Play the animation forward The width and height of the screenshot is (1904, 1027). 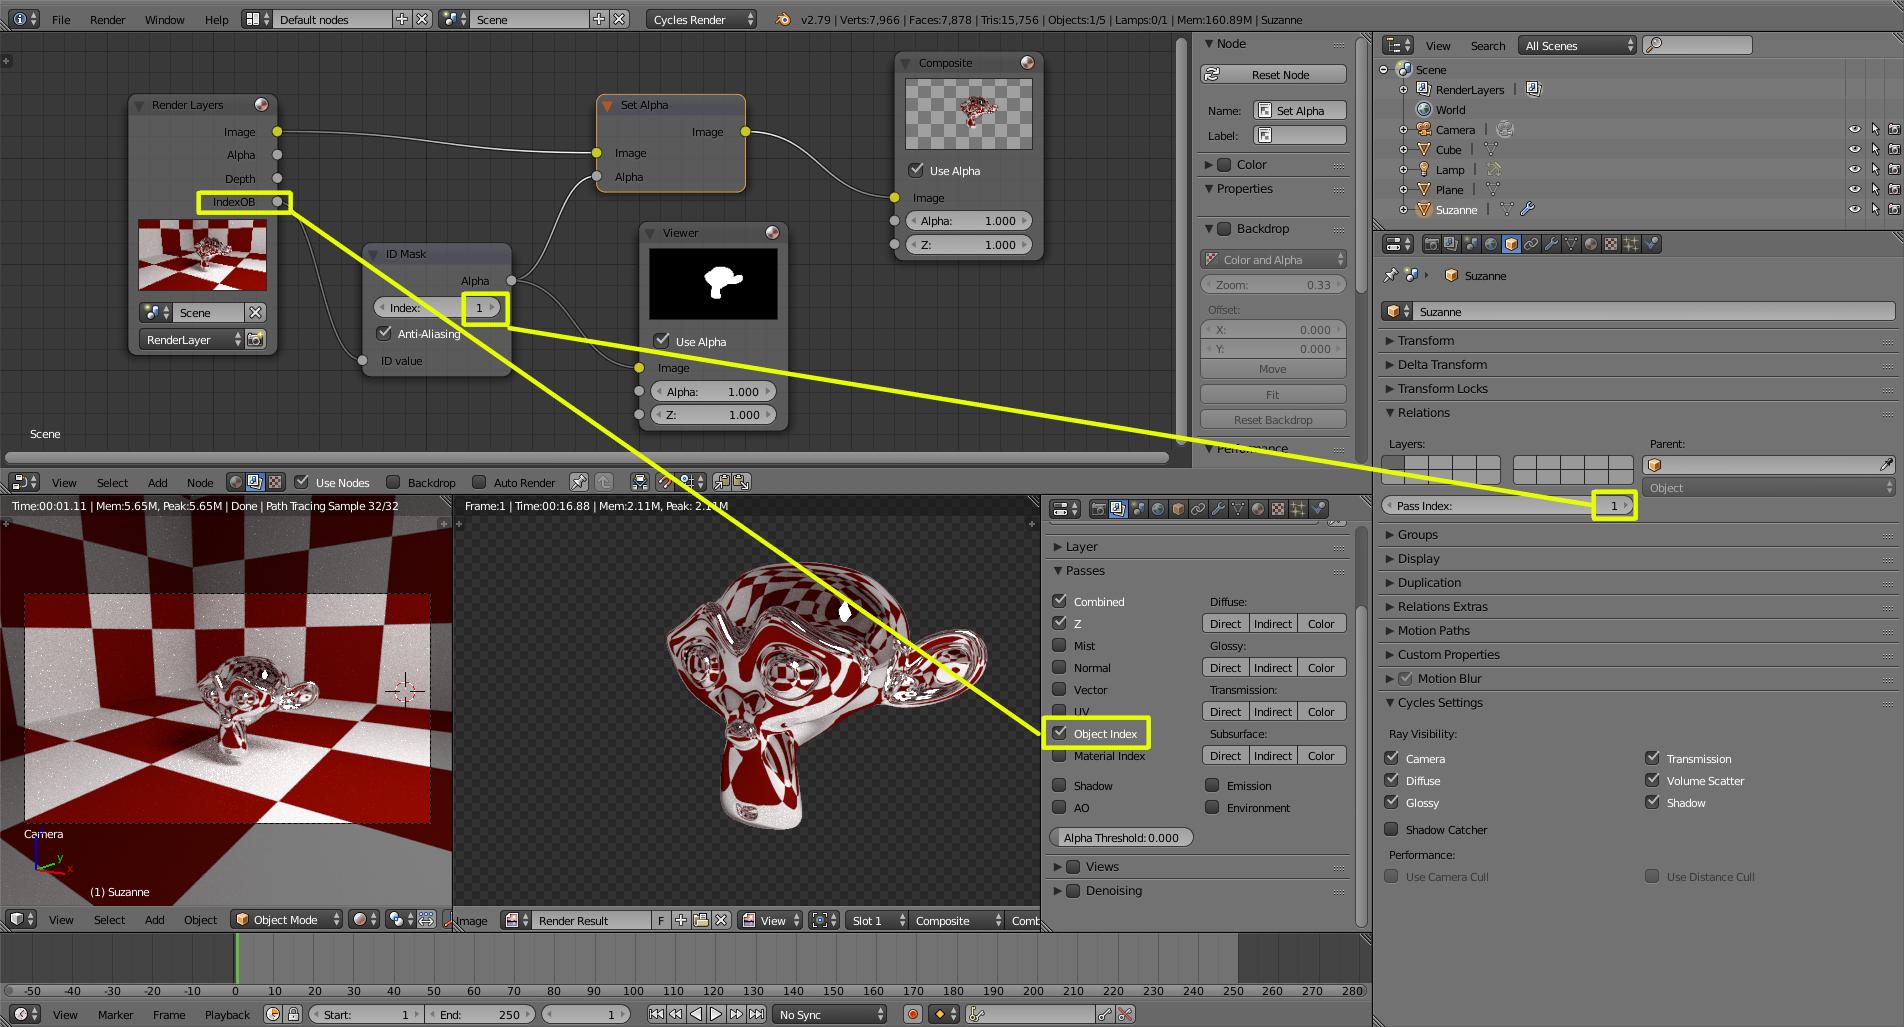click(716, 1014)
